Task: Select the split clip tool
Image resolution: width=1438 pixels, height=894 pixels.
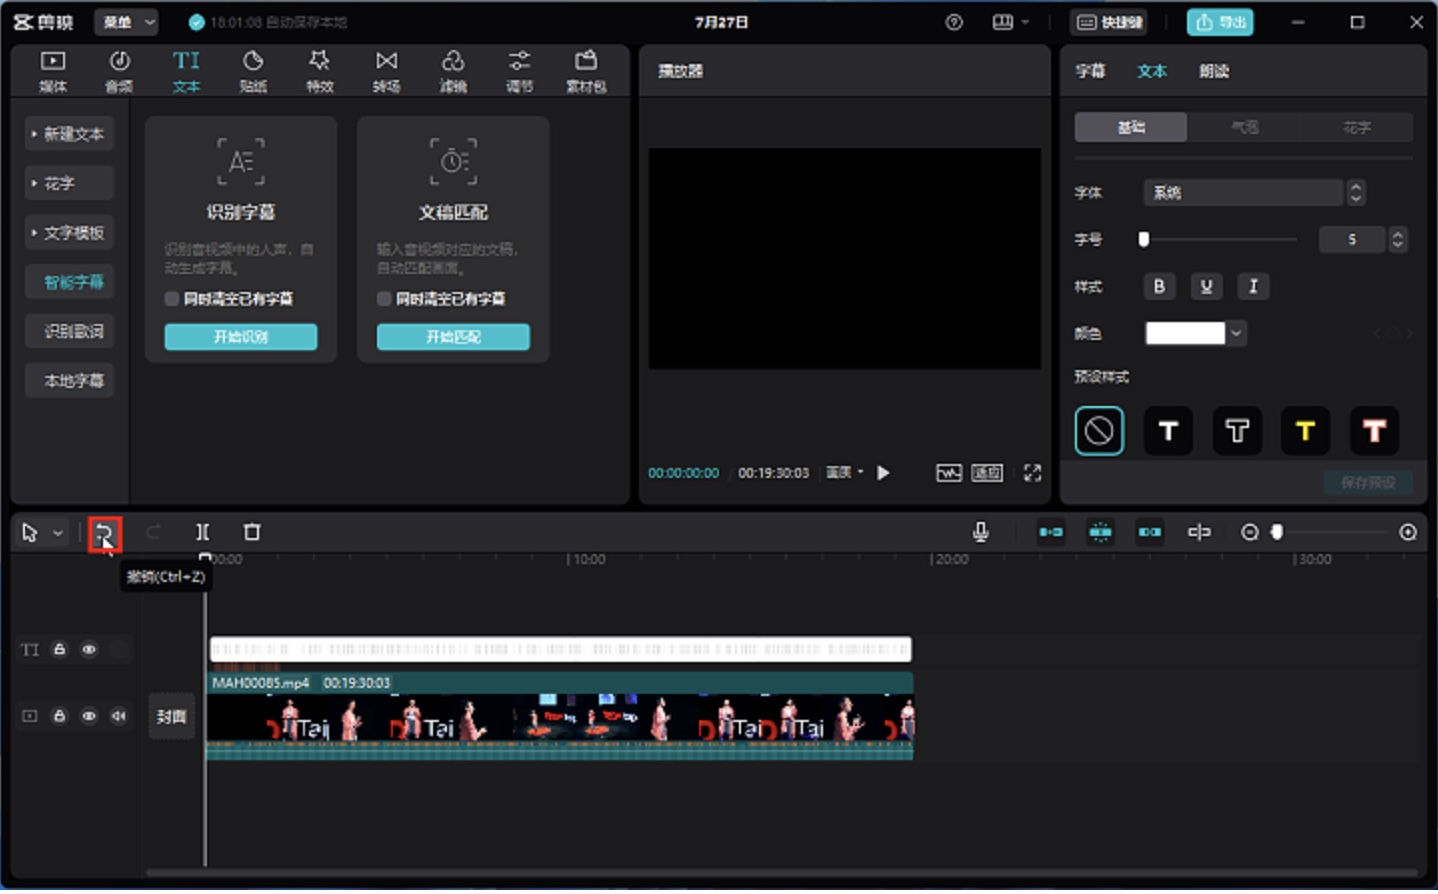Action: (x=203, y=533)
